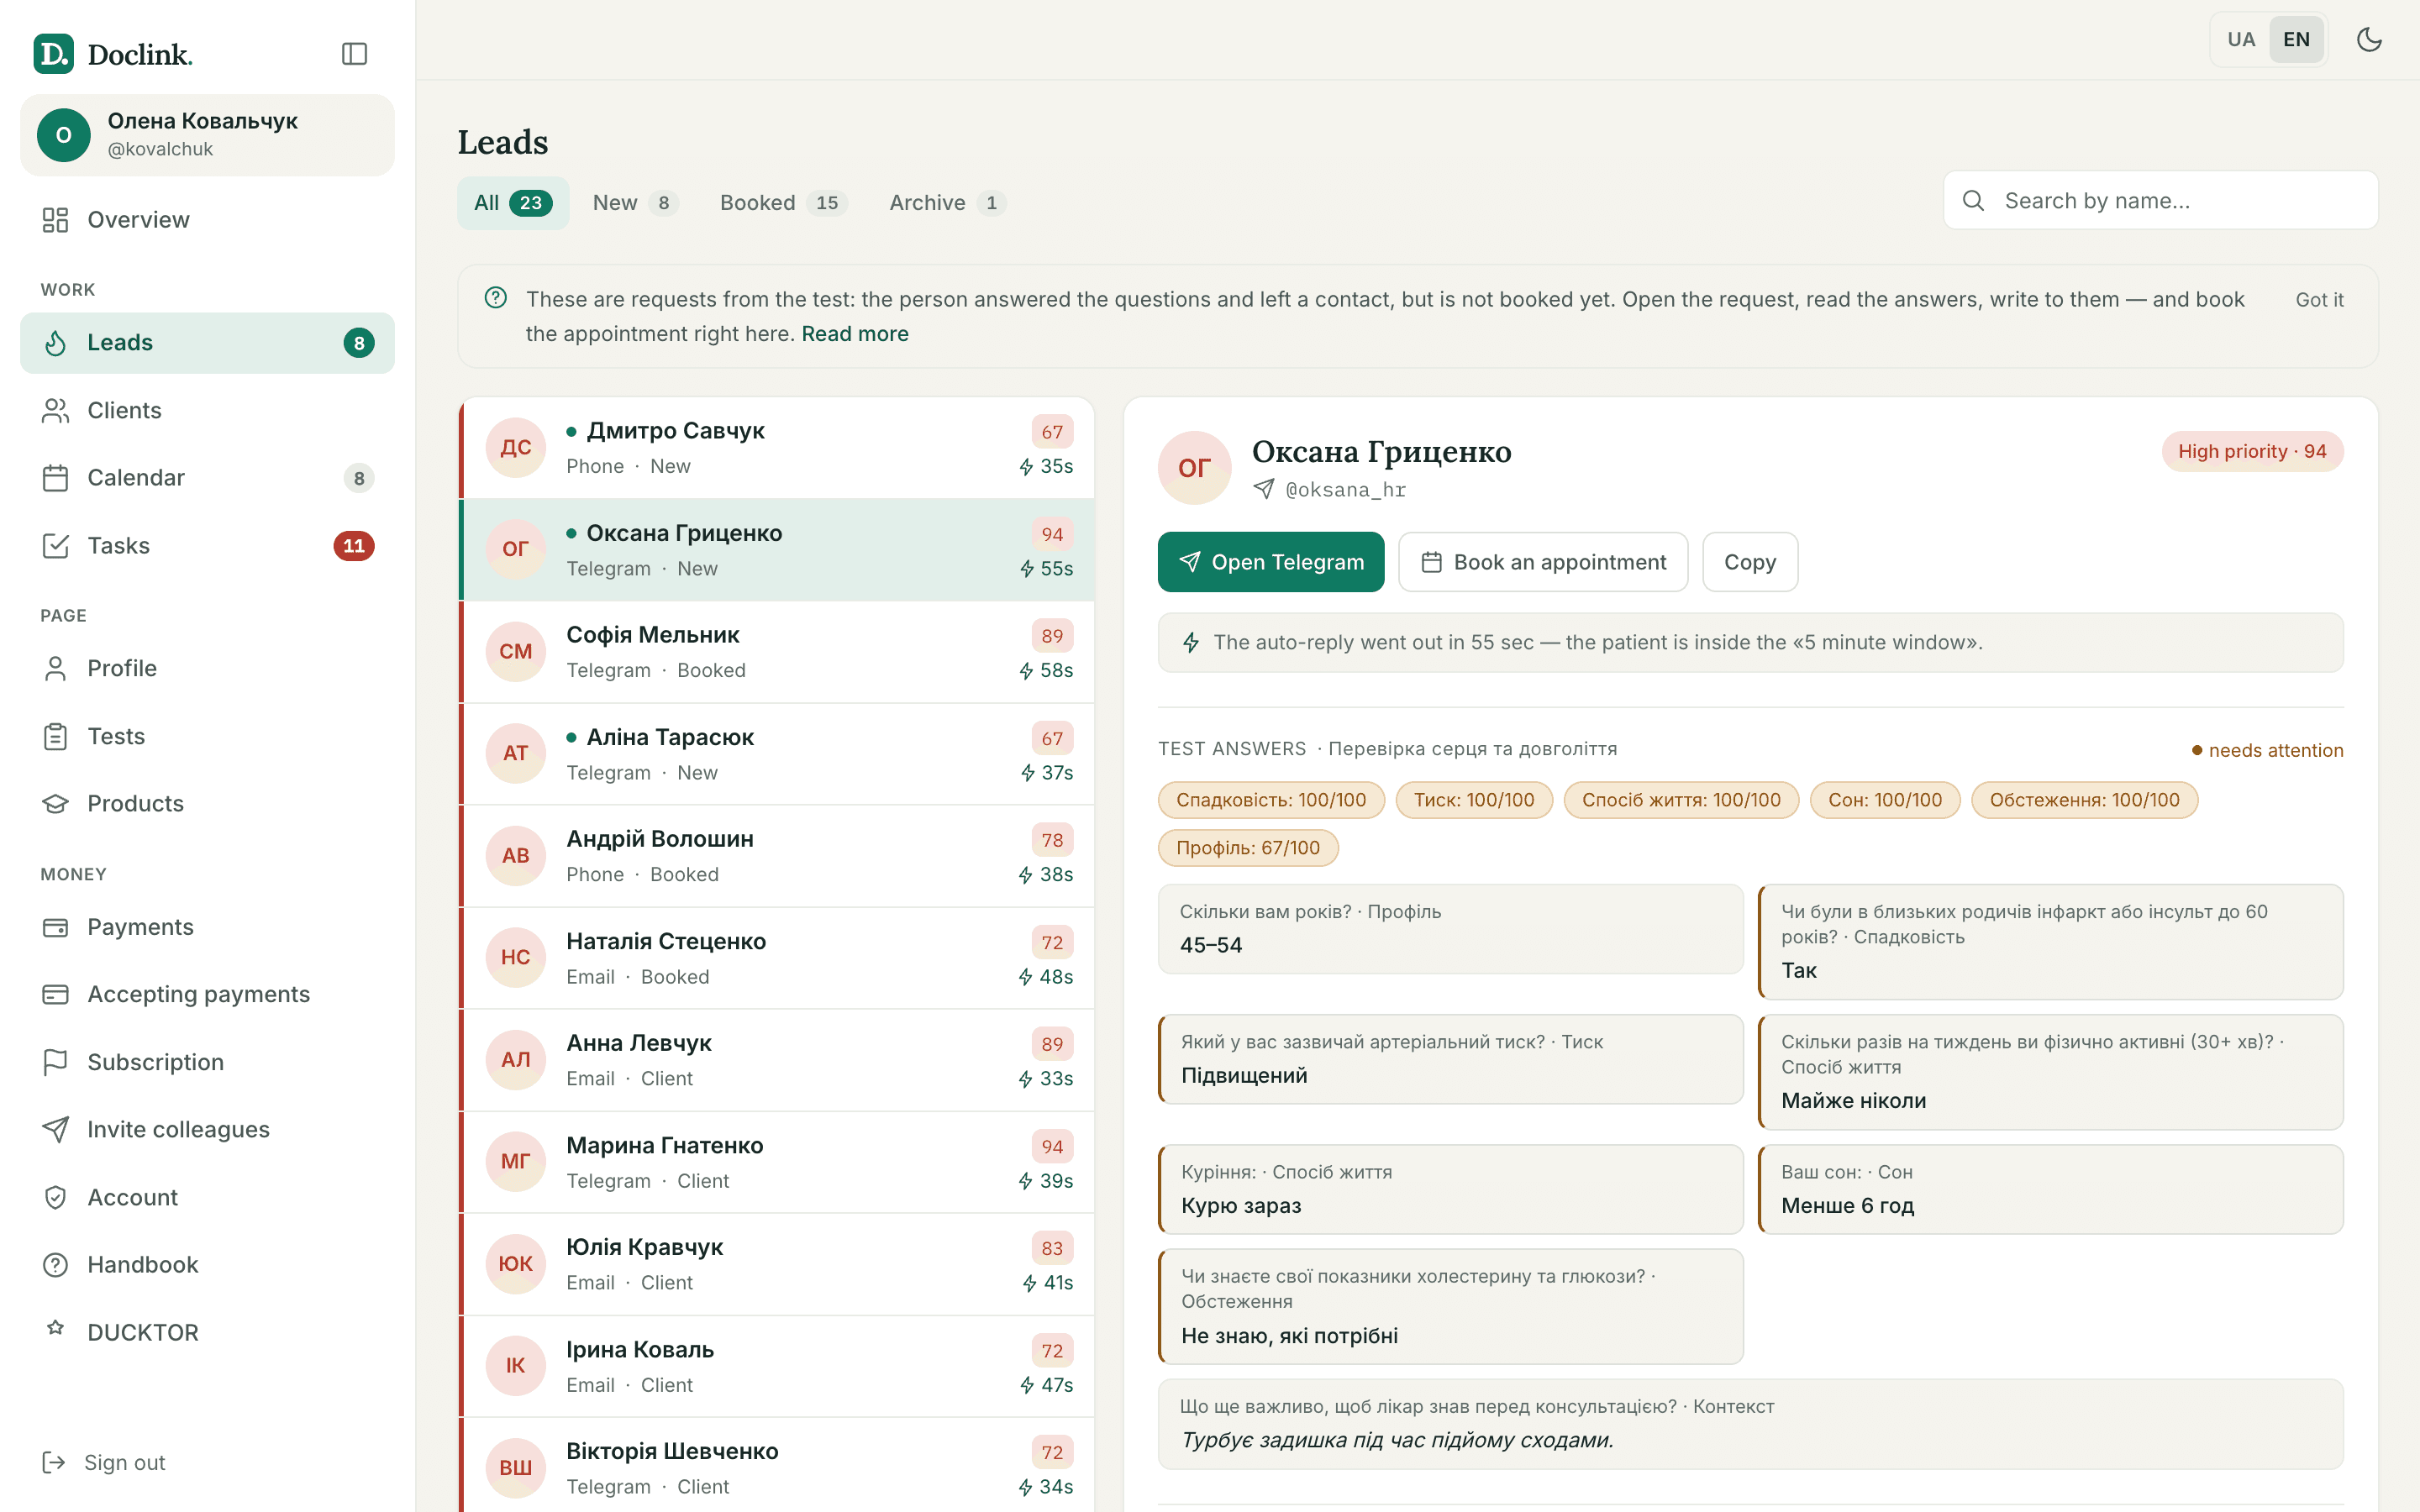Screen dimensions: 2420x1512
Task: Open Subscription page
Action: [x=207, y=1062]
